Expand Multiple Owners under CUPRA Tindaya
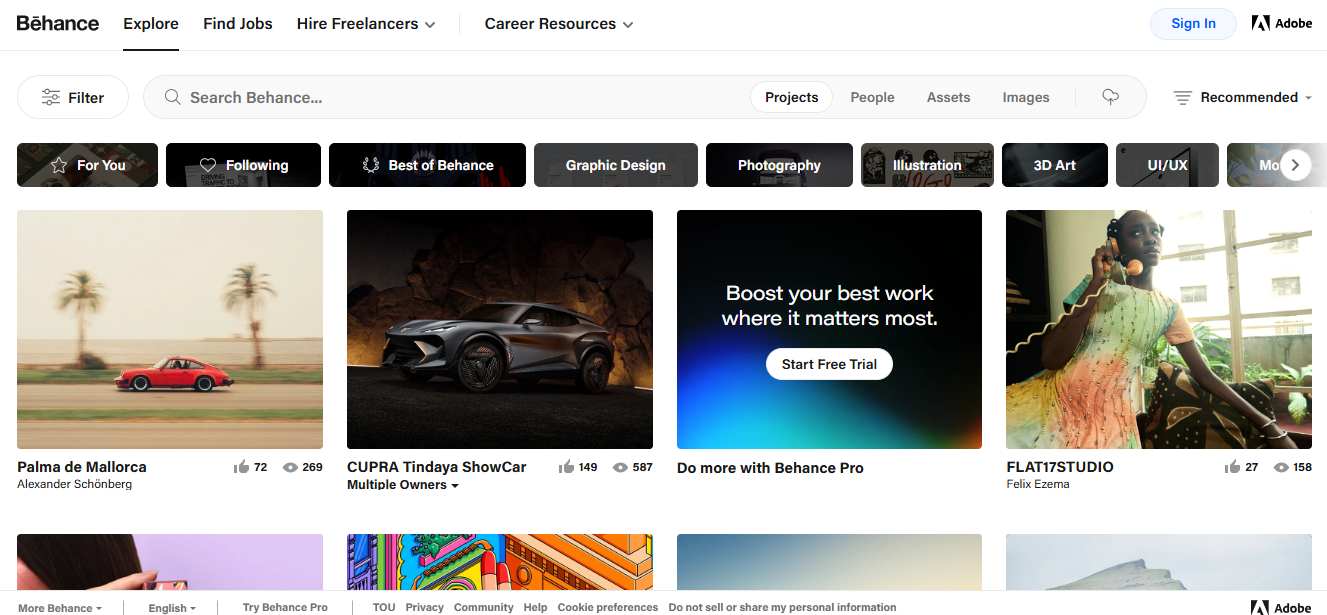The image size is (1327, 615). [403, 485]
